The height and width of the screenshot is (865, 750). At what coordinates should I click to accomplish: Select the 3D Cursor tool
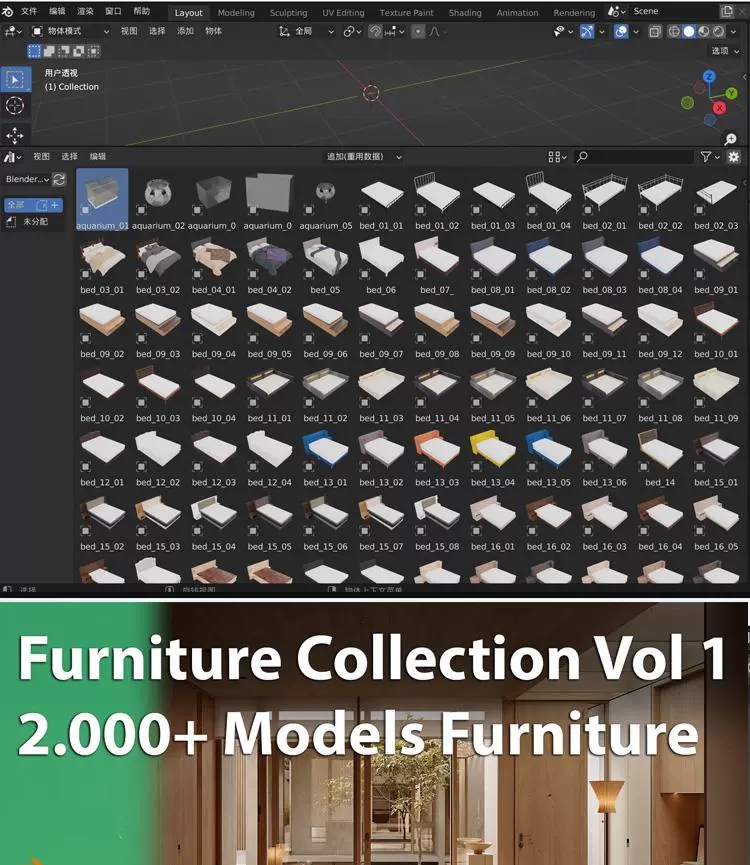point(15,105)
